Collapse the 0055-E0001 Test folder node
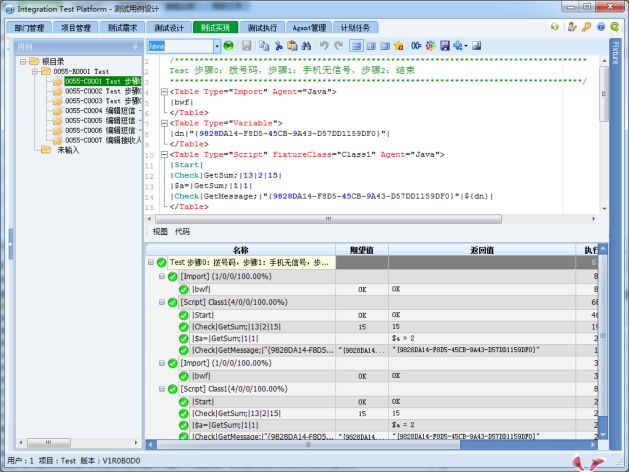This screenshot has height=472, width=629. [x=33, y=72]
